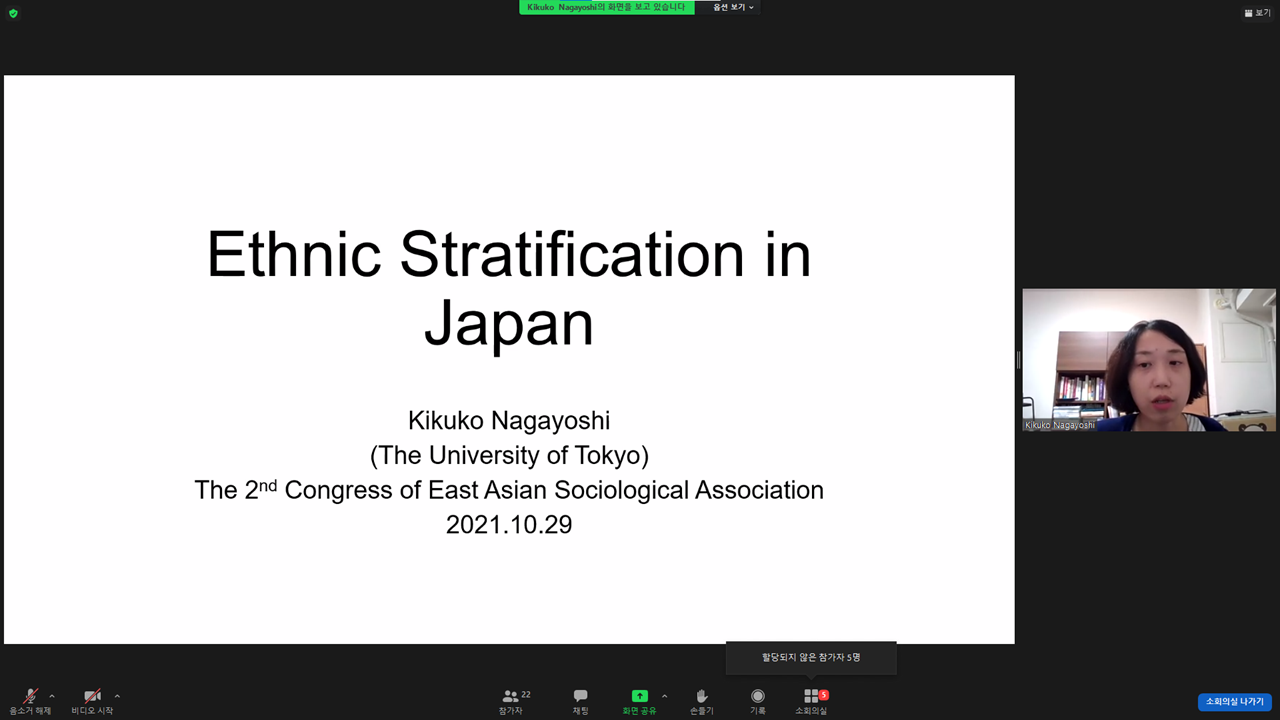This screenshot has height=720, width=1280.
Task: Open the 보기 view layout menu
Action: 1257,13
